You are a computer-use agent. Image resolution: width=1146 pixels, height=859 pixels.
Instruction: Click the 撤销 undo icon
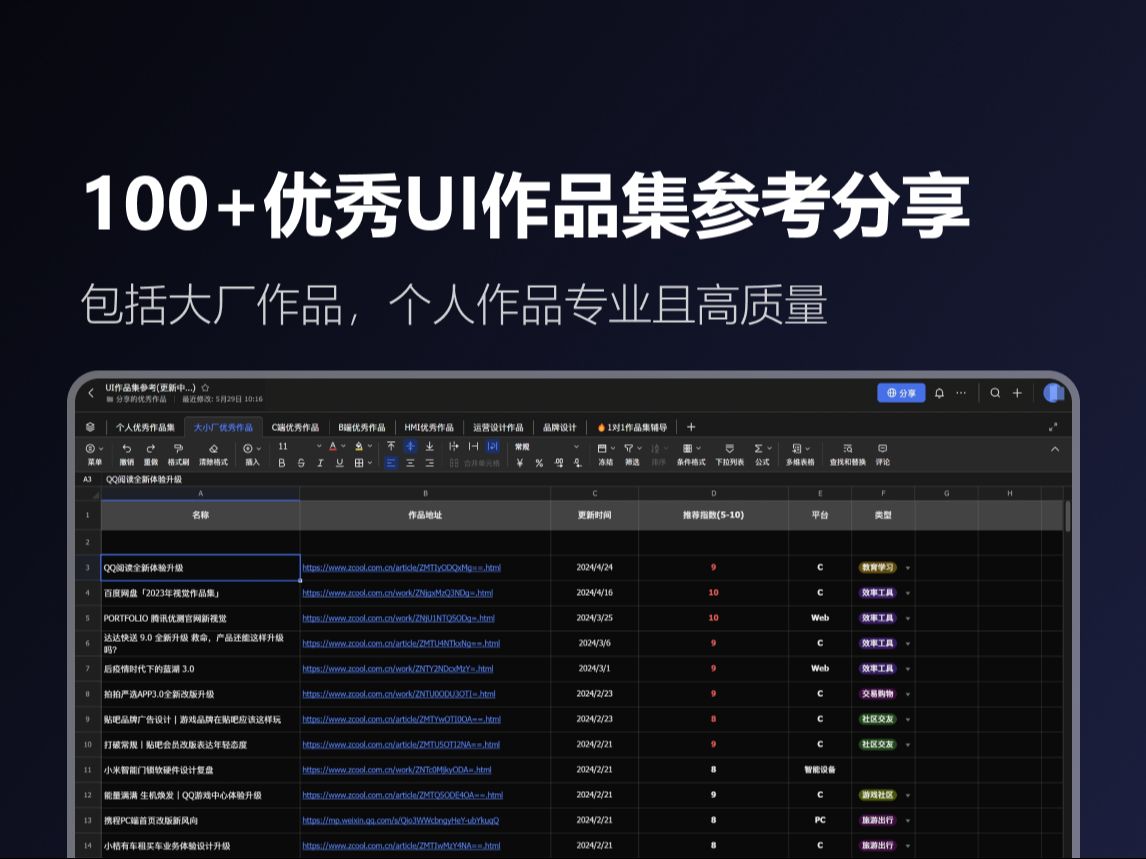126,448
